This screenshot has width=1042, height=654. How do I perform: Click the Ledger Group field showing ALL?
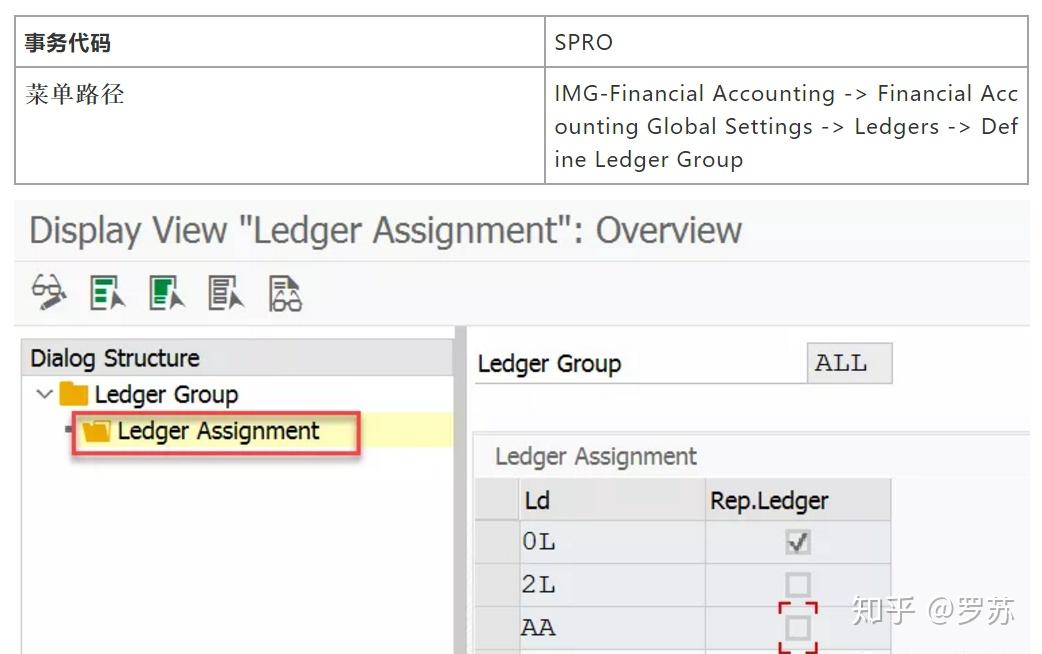click(848, 364)
